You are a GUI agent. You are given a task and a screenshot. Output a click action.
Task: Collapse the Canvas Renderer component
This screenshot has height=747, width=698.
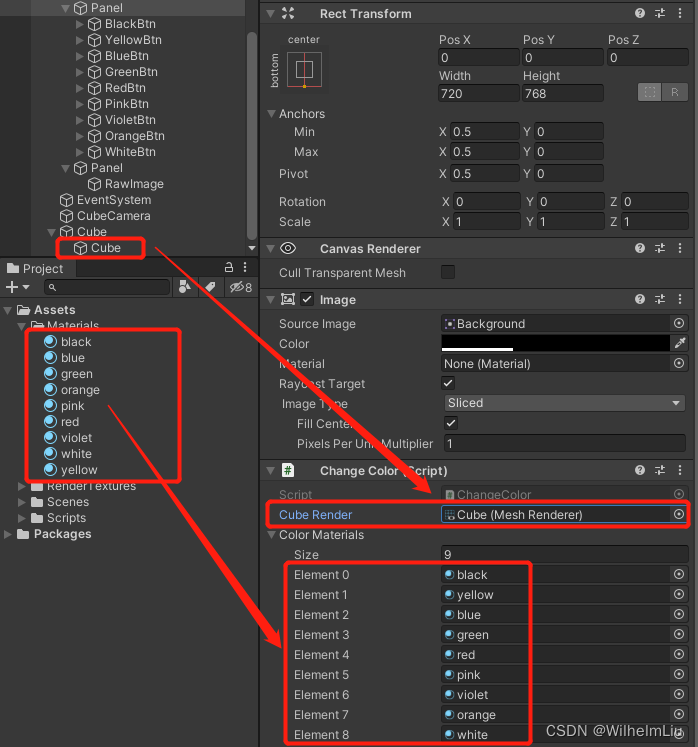pyautogui.click(x=271, y=248)
